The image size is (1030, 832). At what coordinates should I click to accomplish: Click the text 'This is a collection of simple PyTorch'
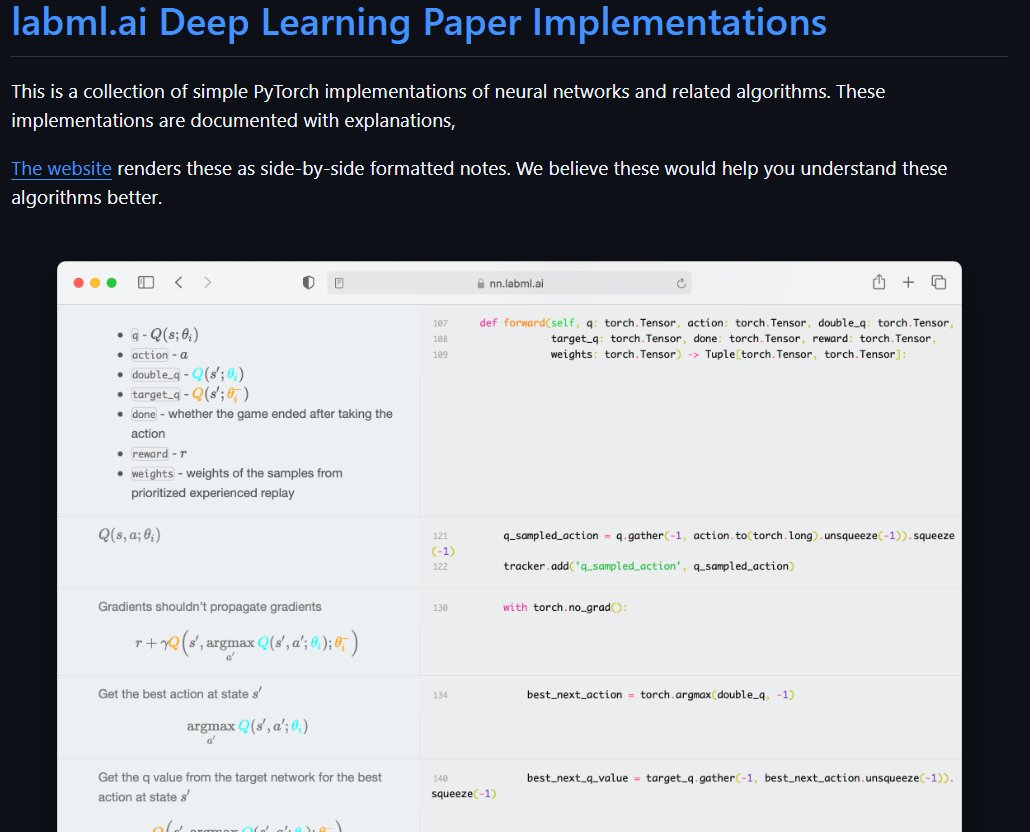[x=164, y=92]
